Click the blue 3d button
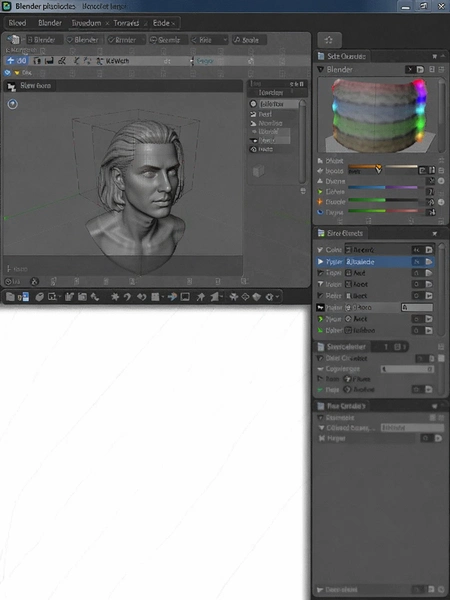The height and width of the screenshot is (600, 450). coord(16,61)
